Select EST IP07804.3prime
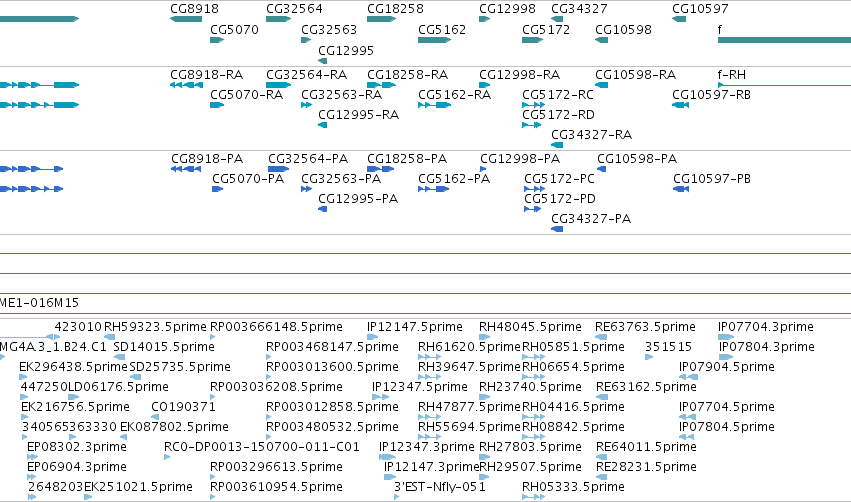 pos(766,347)
